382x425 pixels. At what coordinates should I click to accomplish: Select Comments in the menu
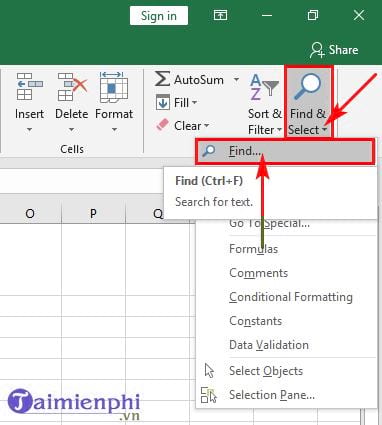tap(286, 273)
